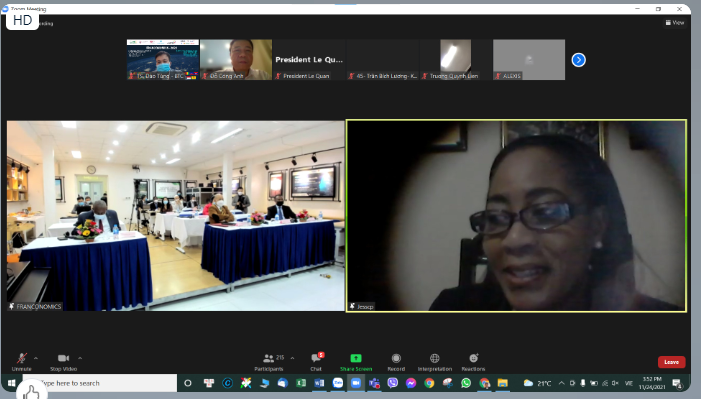The height and width of the screenshot is (399, 701).
Task: Open the Excel taskbar icon
Action: pyautogui.click(x=301, y=383)
